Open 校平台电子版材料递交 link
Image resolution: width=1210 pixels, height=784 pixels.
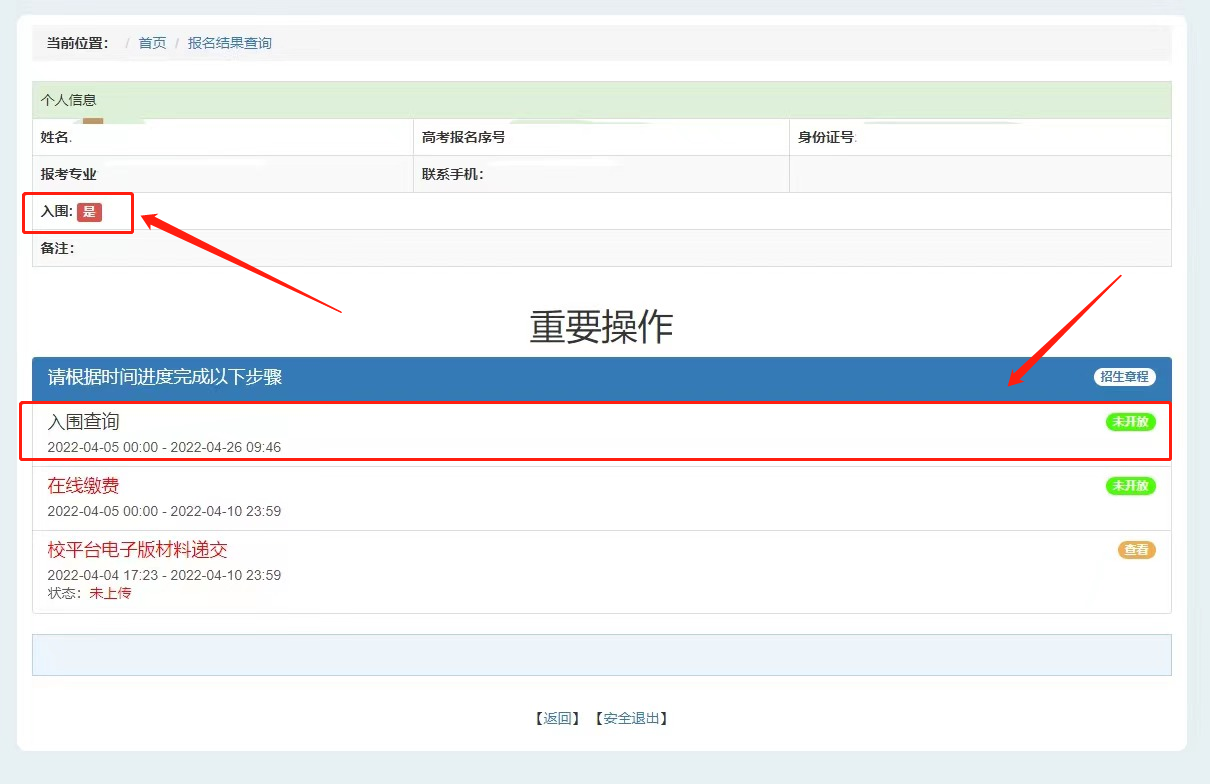(138, 550)
